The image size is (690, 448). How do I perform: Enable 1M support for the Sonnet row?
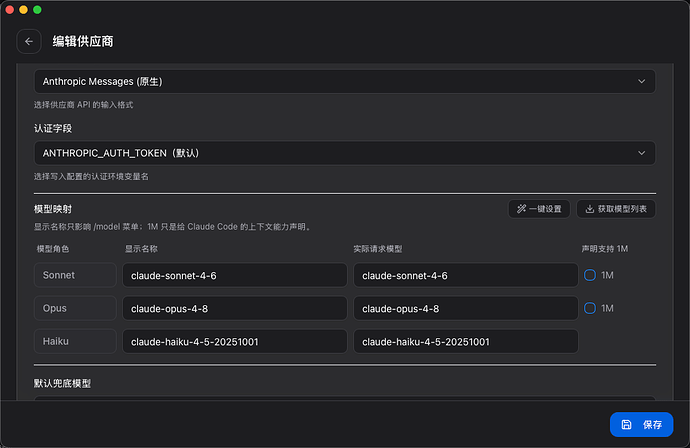pyautogui.click(x=590, y=275)
